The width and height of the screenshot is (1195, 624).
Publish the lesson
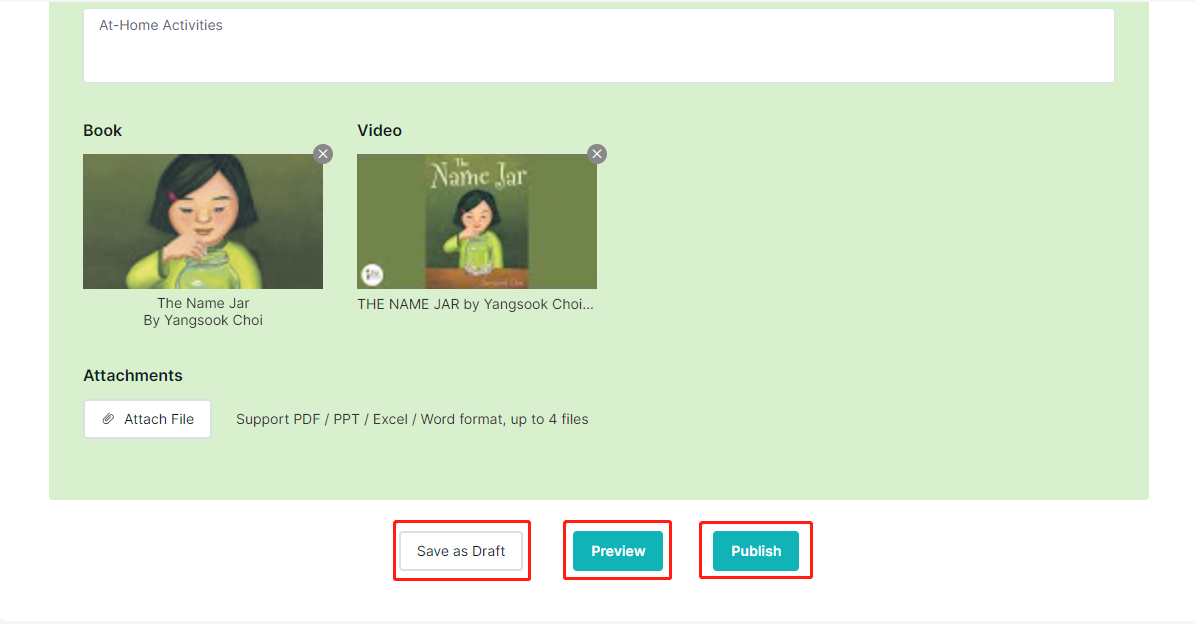point(756,551)
